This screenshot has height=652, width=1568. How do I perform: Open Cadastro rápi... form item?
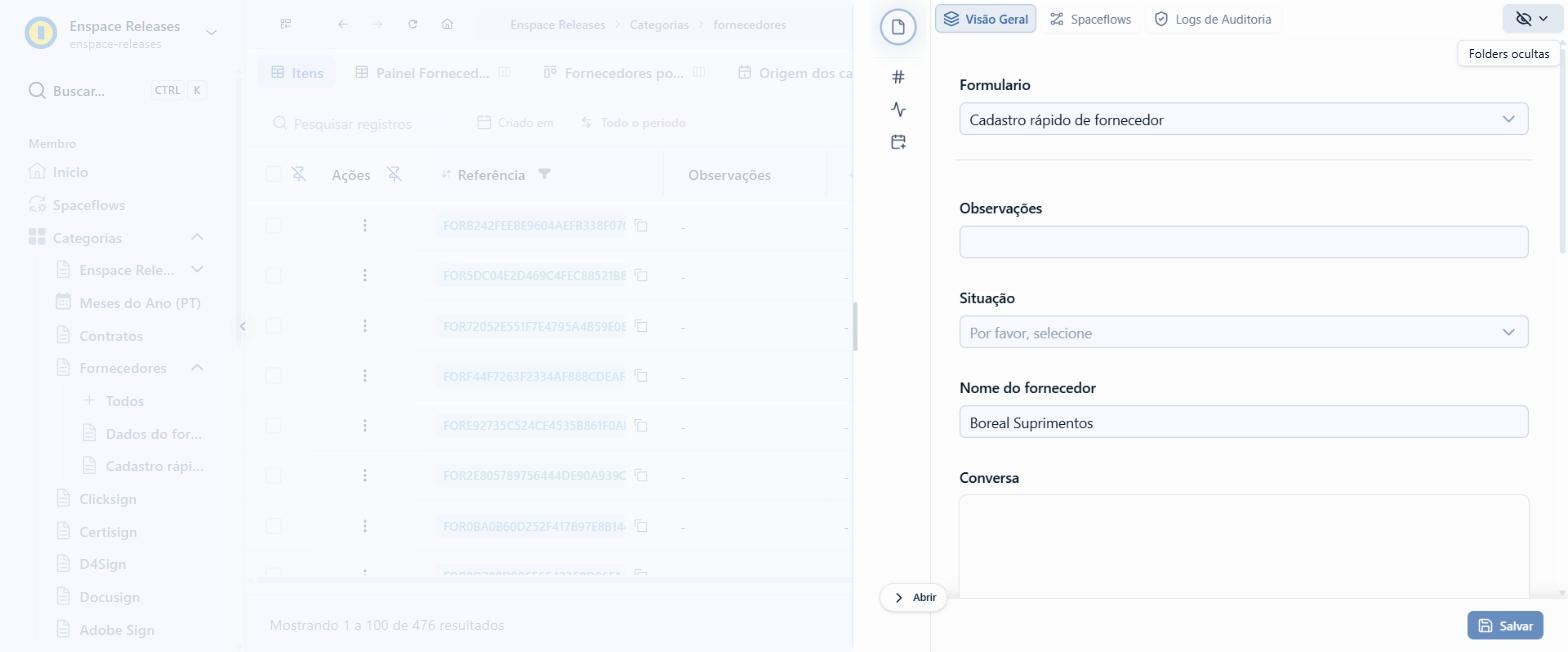[141, 466]
